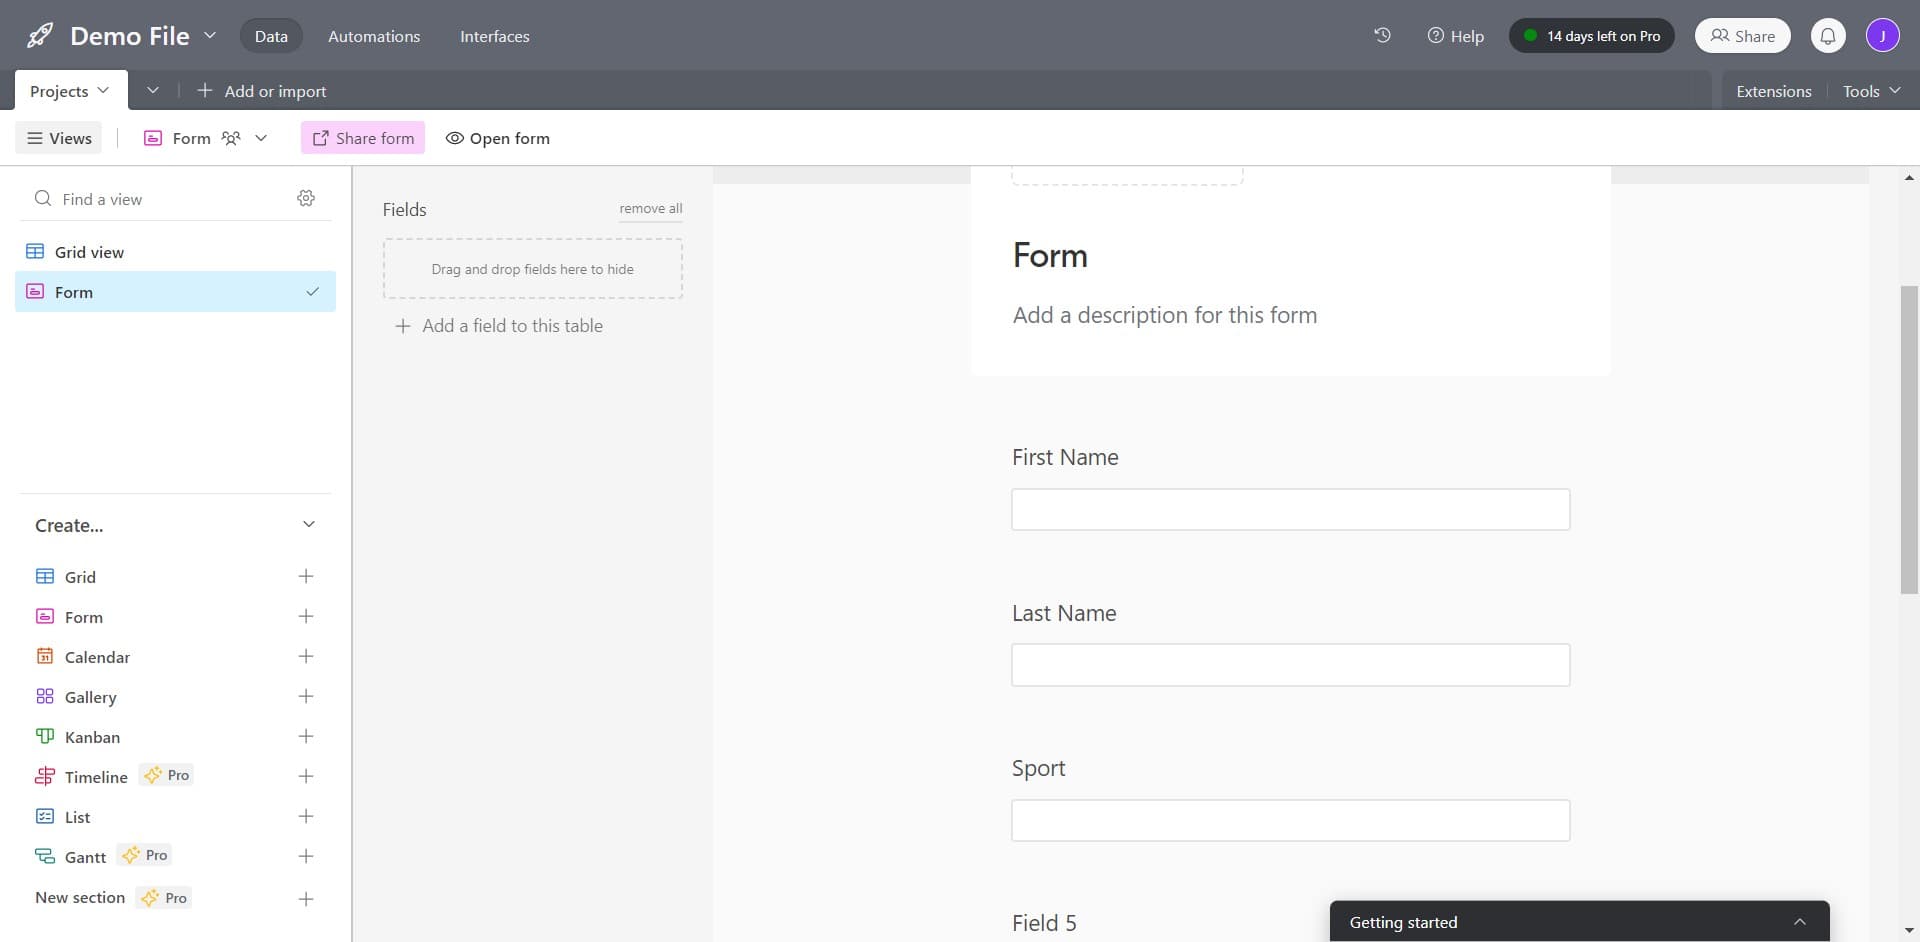Expand the Demo File dropdown
Viewport: 1920px width, 942px height.
210,35
